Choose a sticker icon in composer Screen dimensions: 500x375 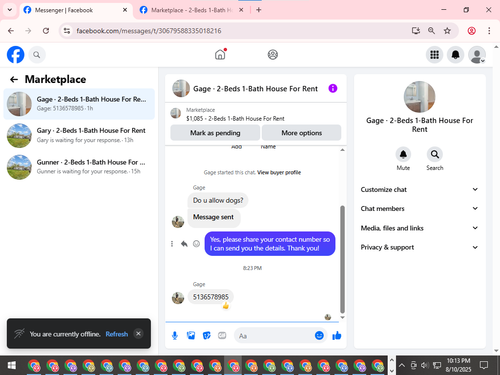click(x=207, y=335)
